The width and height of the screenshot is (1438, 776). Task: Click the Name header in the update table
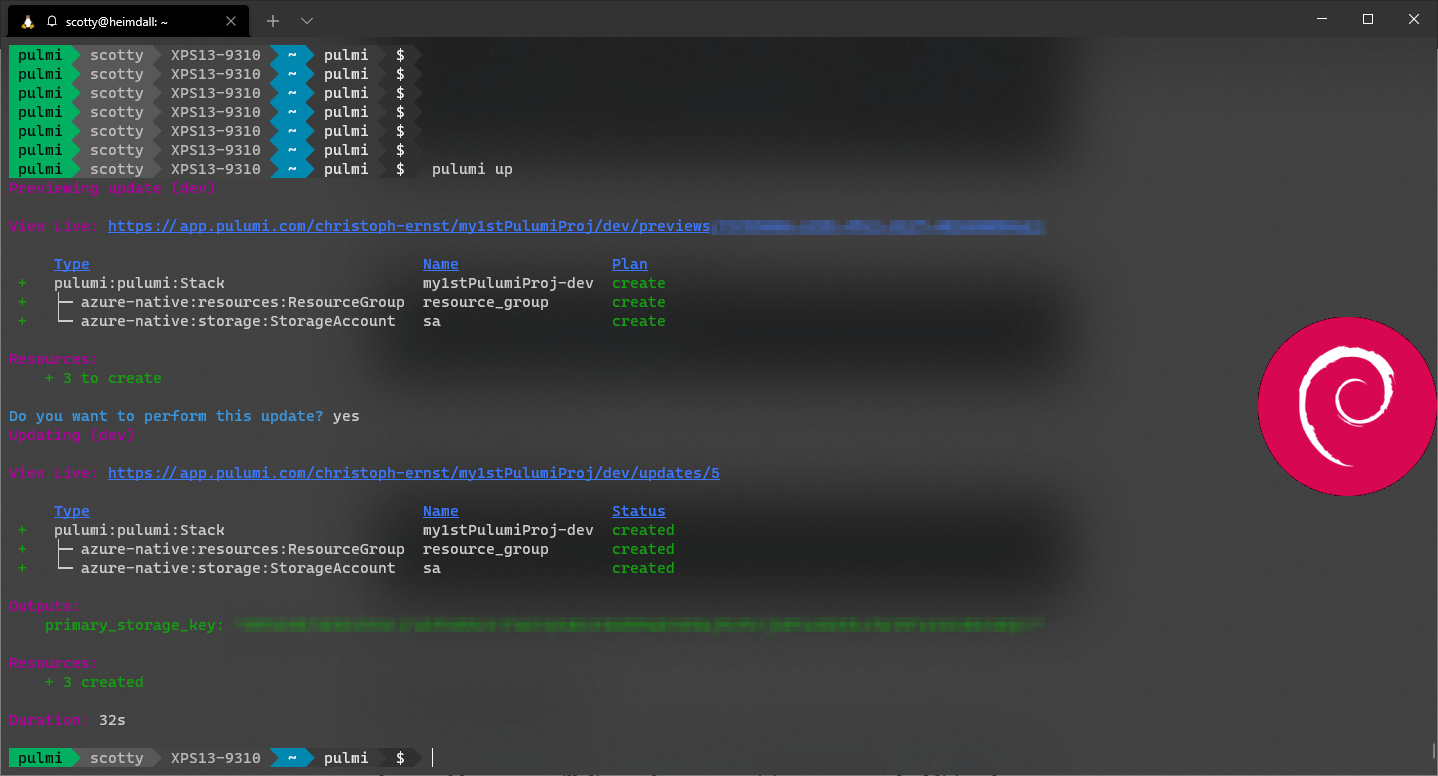click(441, 511)
